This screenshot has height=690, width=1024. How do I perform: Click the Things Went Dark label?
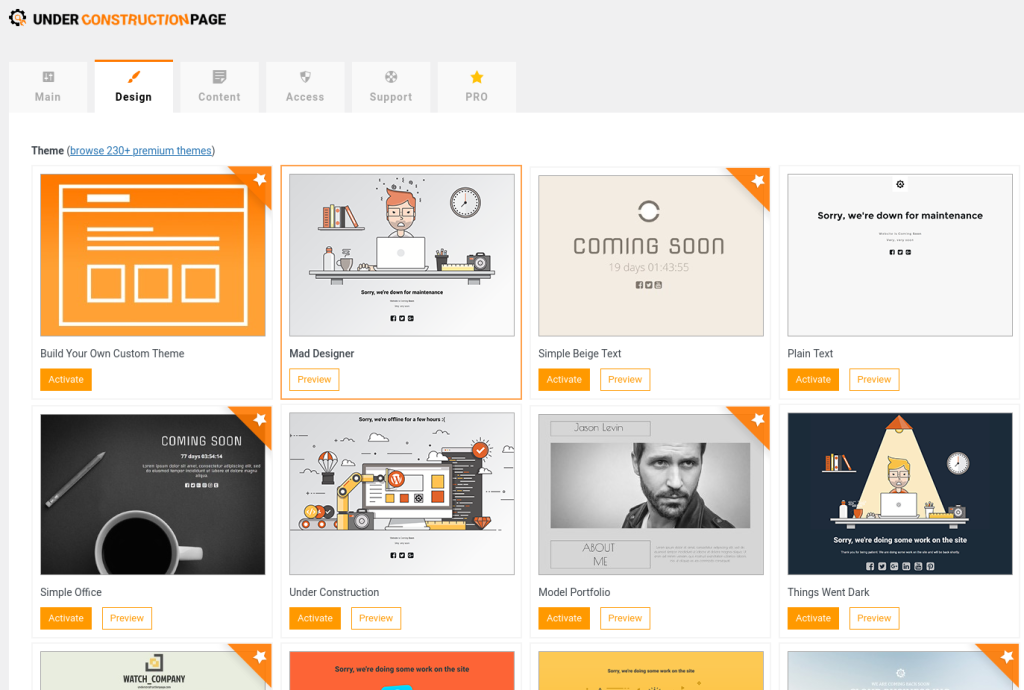[x=828, y=593]
